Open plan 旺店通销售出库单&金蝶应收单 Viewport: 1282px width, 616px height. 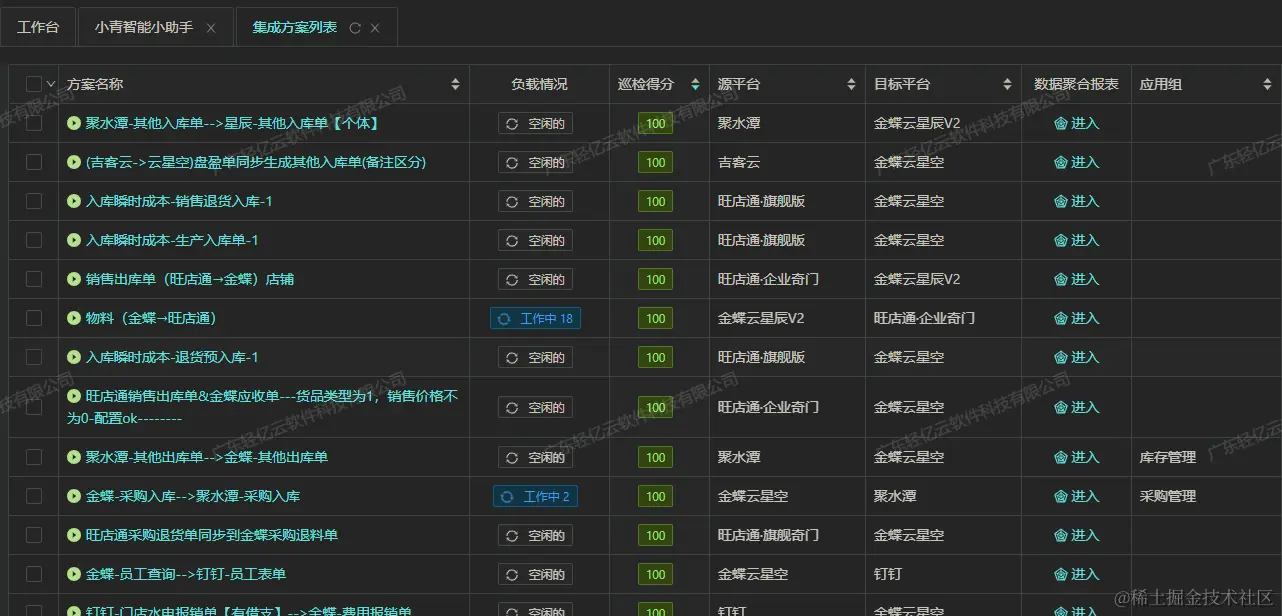tap(264, 407)
